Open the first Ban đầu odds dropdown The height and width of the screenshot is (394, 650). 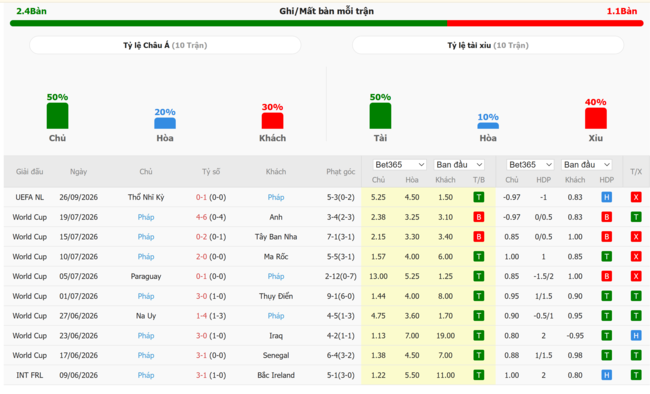click(459, 165)
